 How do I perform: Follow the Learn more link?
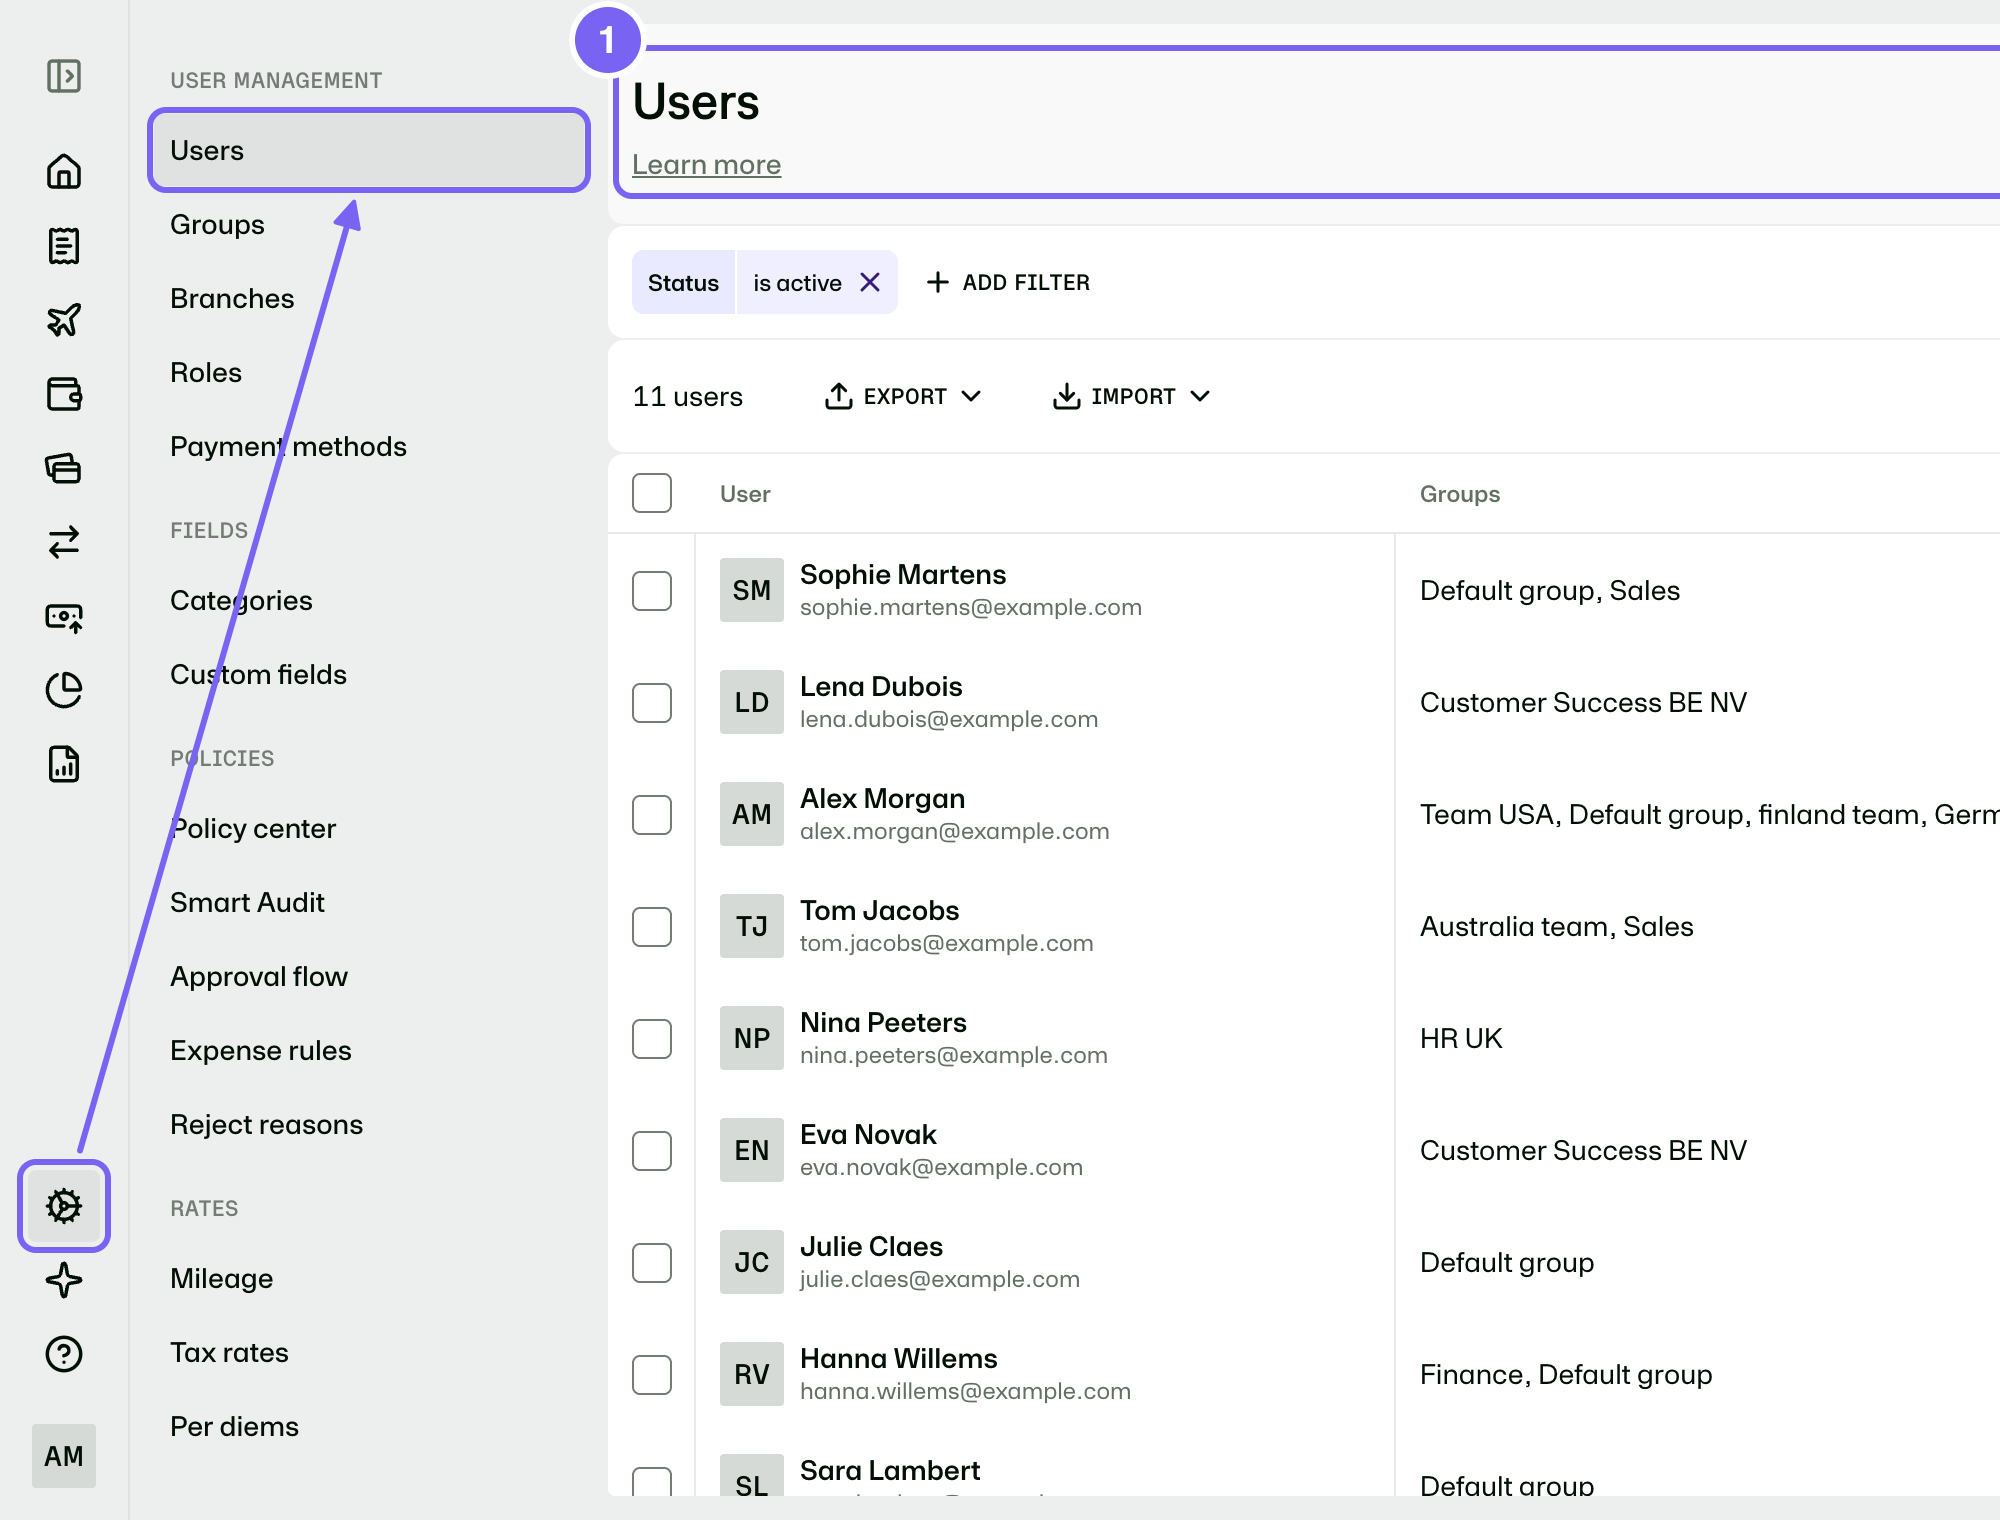706,164
